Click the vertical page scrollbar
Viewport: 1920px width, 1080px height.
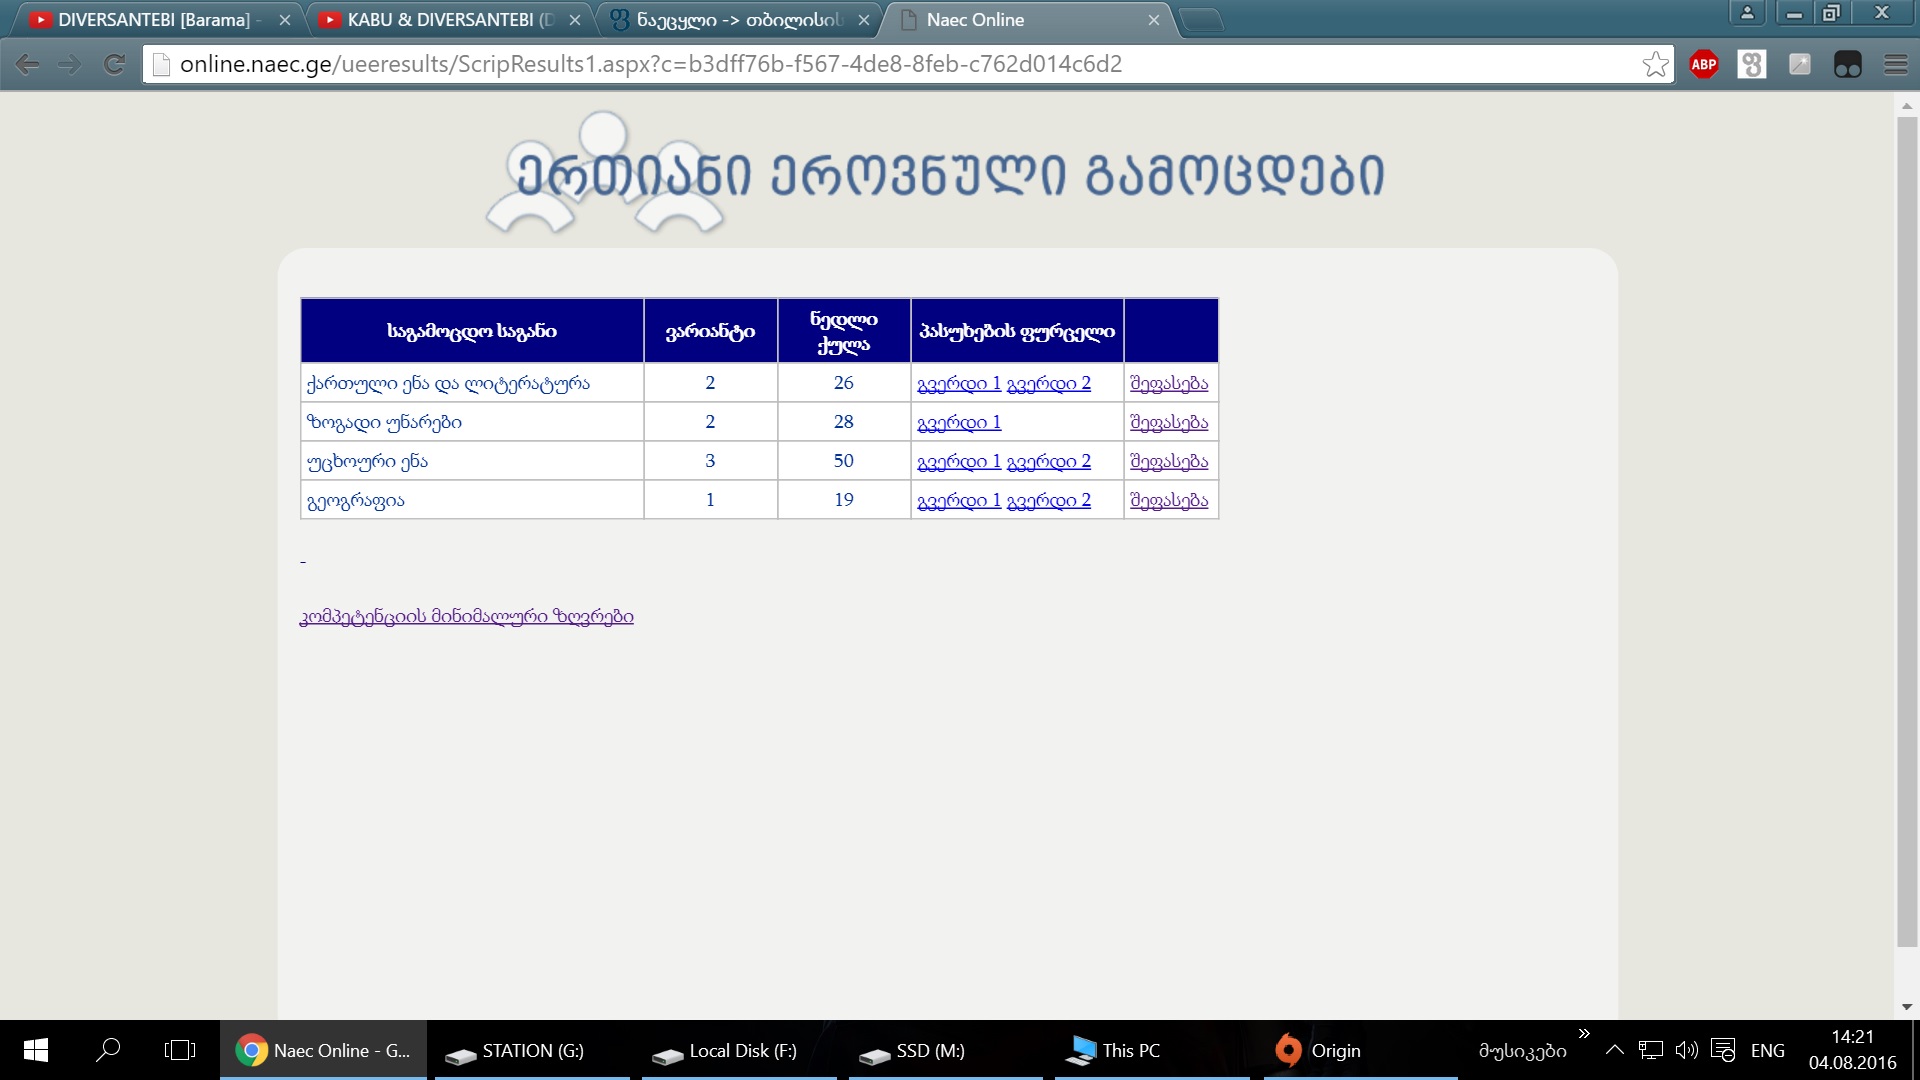pyautogui.click(x=1907, y=530)
